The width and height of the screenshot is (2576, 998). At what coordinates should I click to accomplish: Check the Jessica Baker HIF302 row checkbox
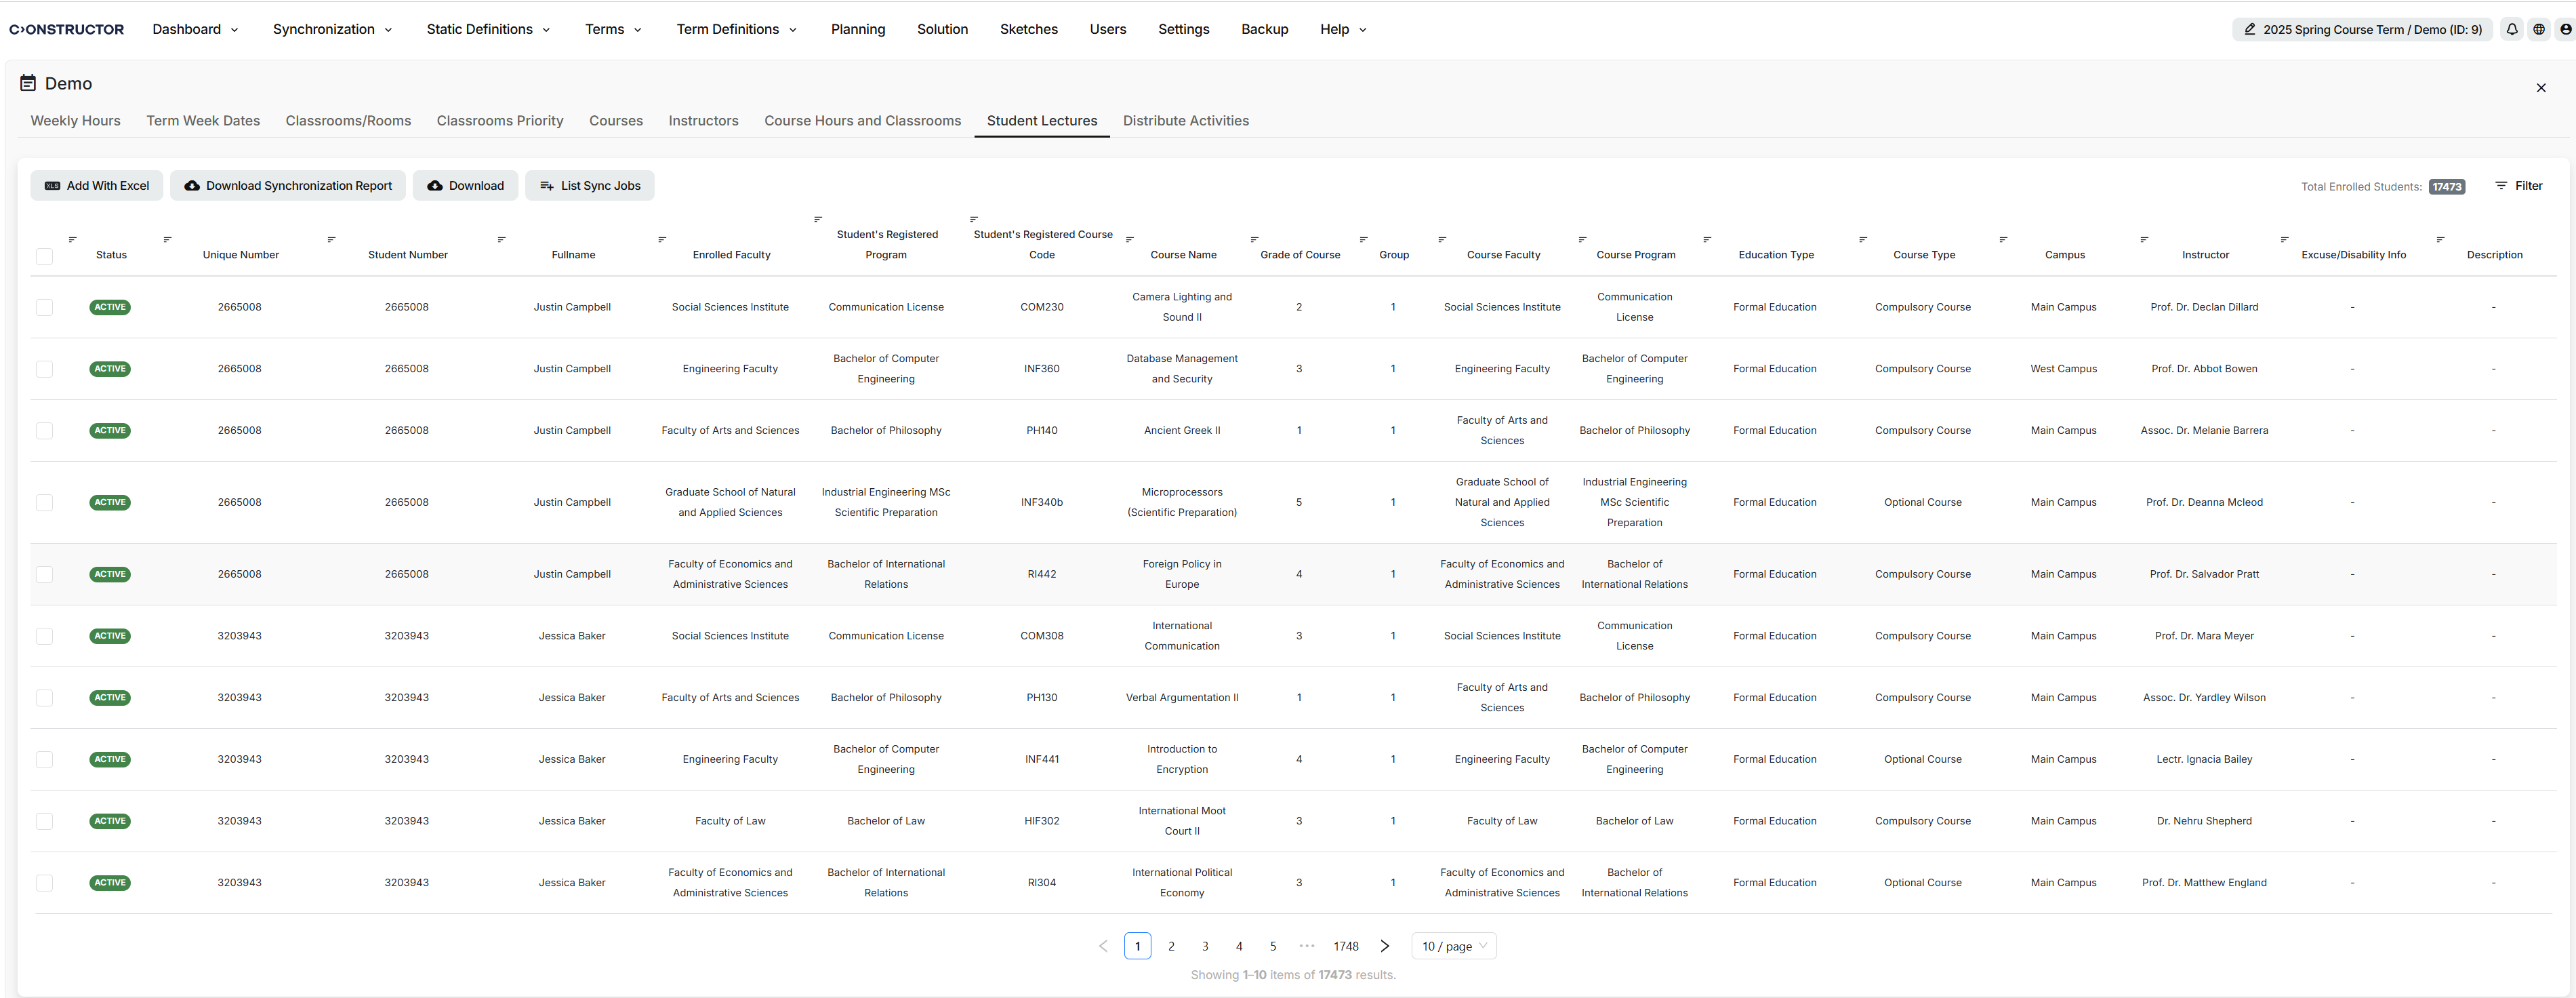pyautogui.click(x=44, y=821)
